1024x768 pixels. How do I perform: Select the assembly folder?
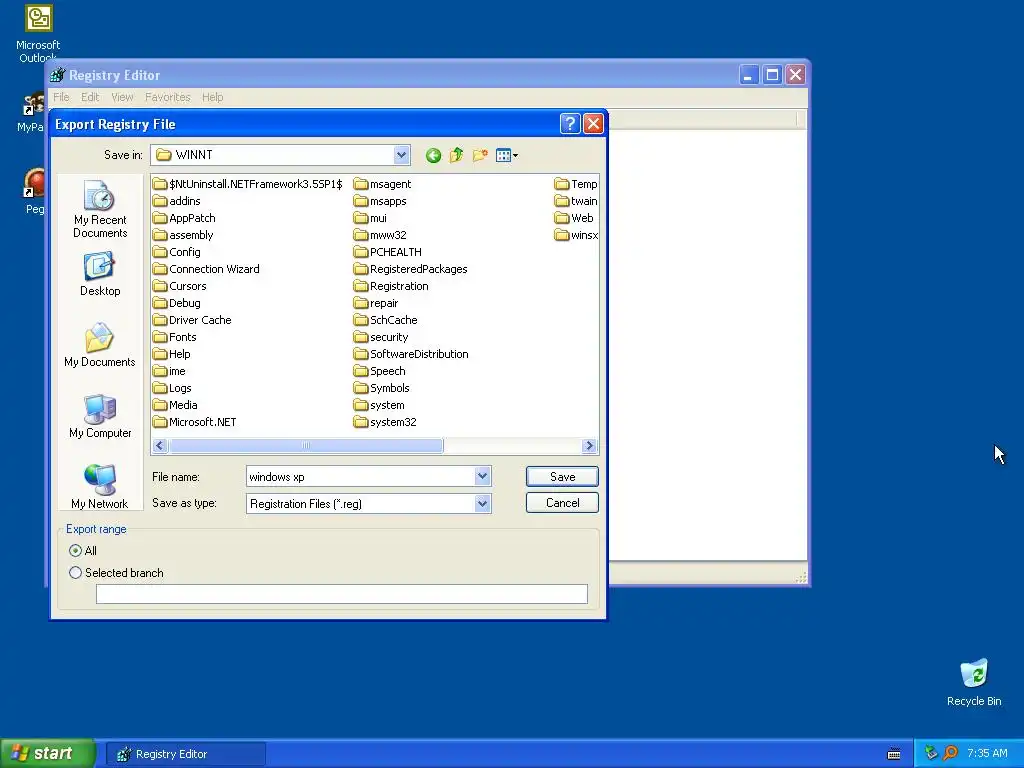pos(183,235)
